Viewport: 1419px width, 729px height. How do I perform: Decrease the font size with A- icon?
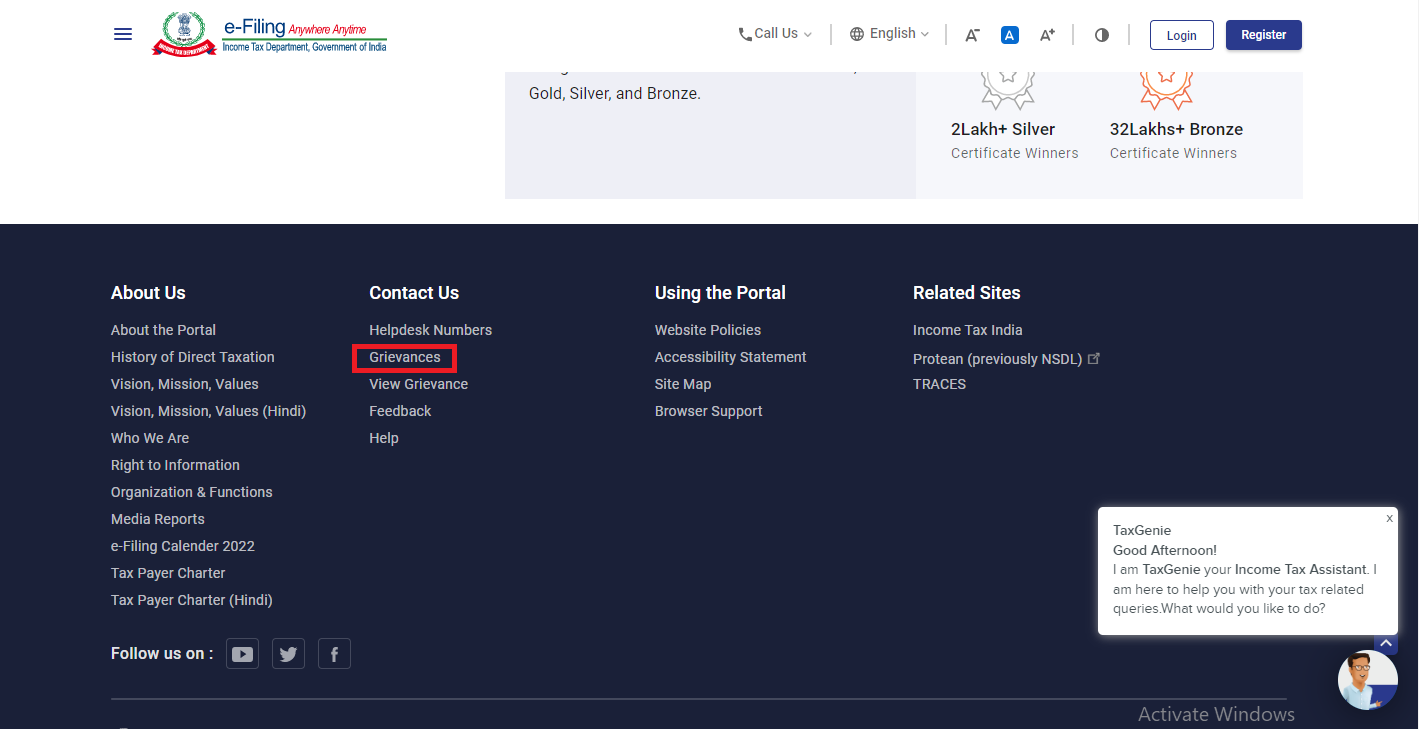[972, 35]
